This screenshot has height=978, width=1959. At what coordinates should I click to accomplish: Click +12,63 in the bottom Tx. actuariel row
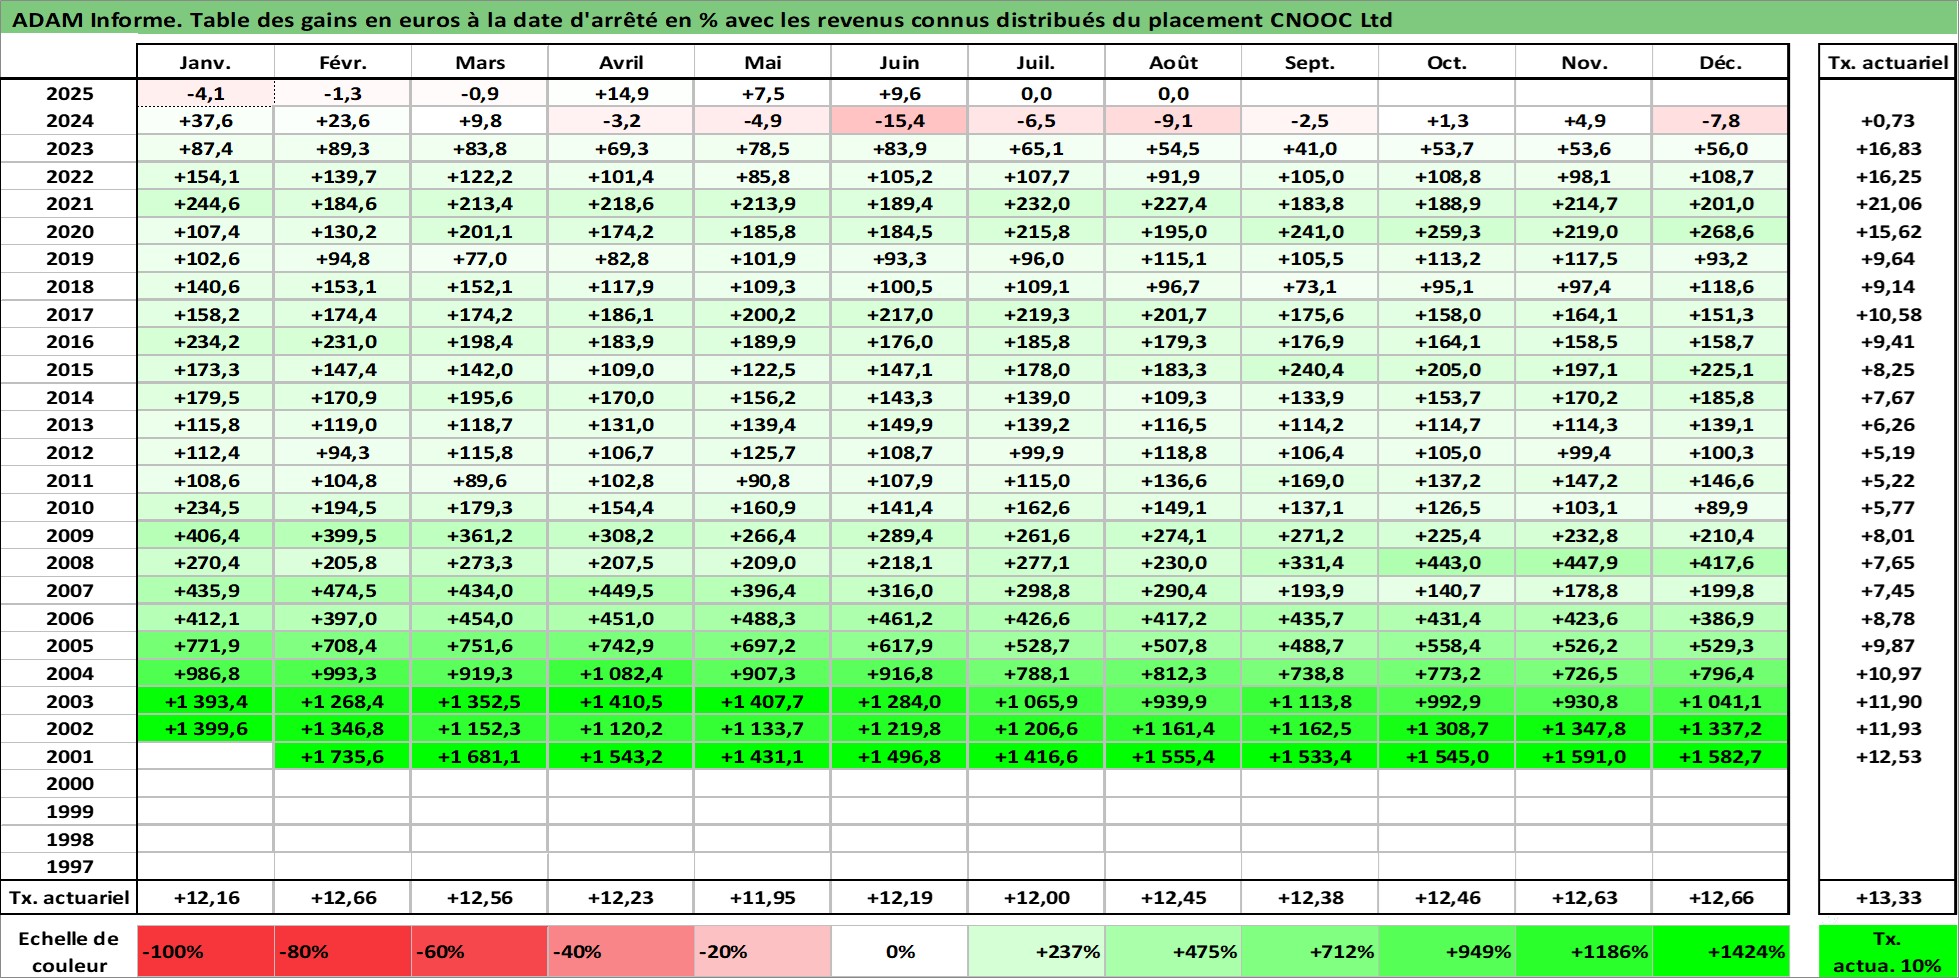[x=1584, y=898]
